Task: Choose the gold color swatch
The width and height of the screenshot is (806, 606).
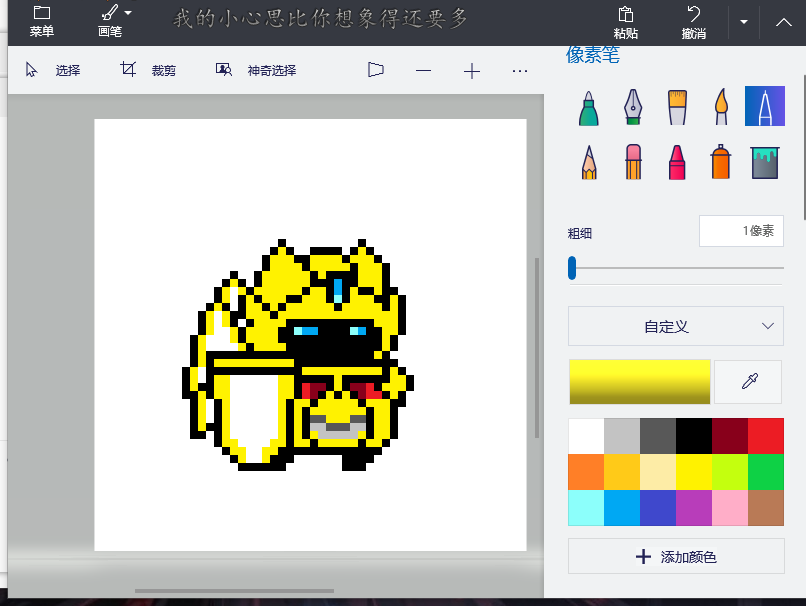Action: pos(622,472)
